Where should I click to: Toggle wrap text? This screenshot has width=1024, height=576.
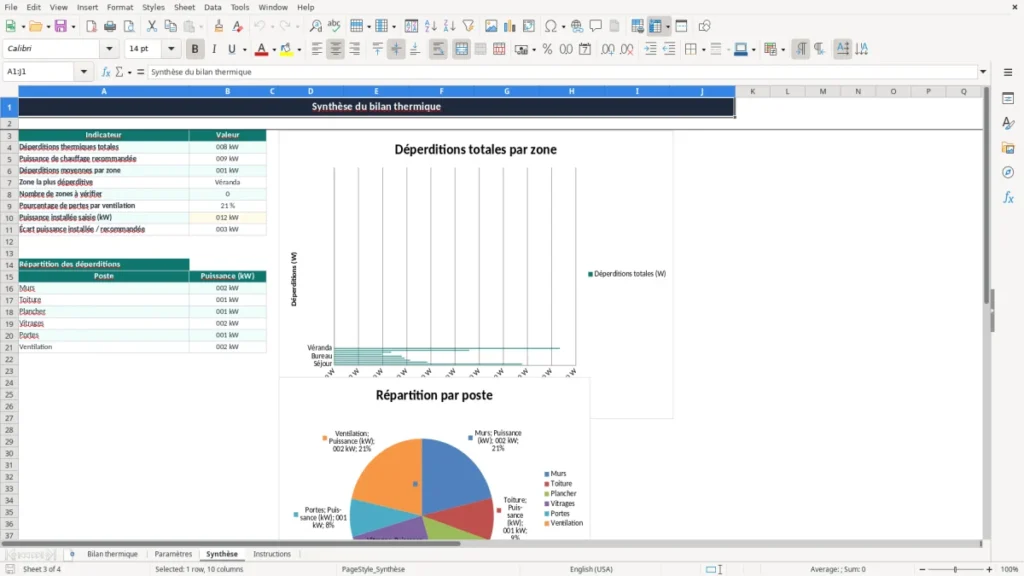point(438,49)
